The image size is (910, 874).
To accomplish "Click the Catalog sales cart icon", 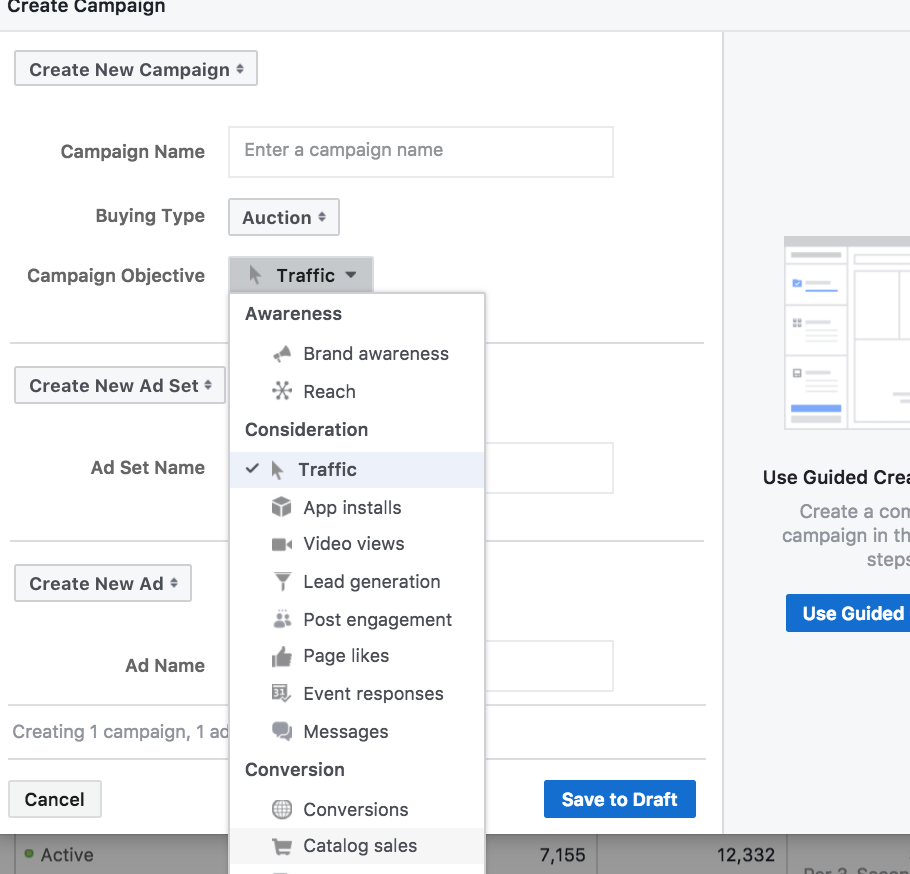I will point(282,846).
